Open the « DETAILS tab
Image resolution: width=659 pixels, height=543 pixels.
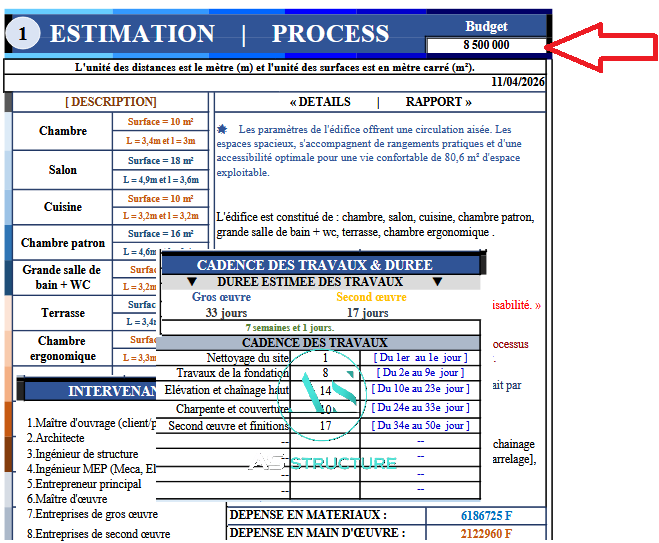[320, 102]
